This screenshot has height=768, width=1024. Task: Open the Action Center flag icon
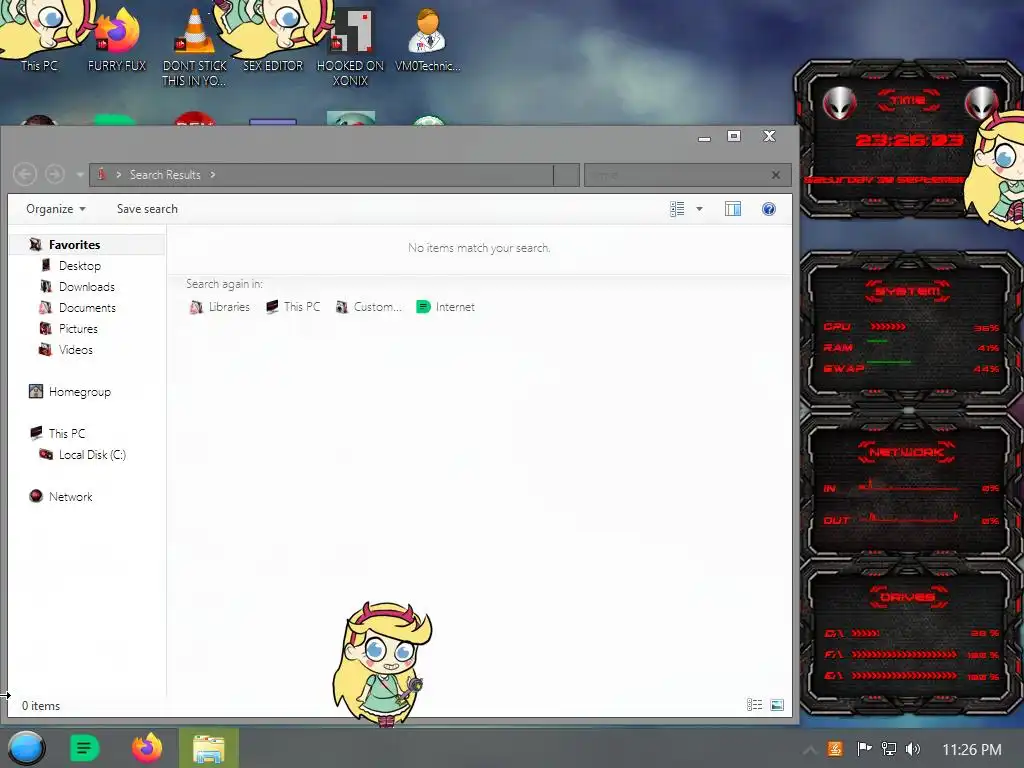864,749
